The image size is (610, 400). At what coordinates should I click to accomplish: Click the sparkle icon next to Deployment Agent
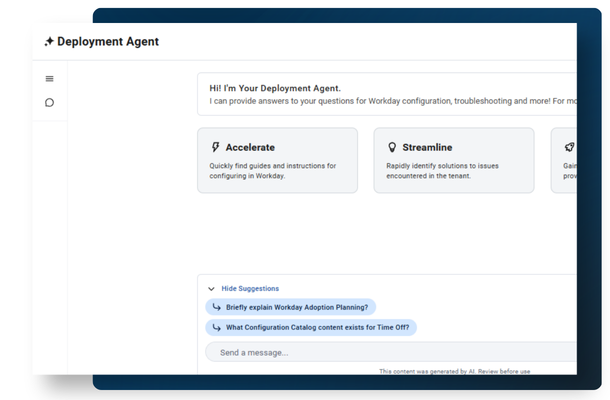pyautogui.click(x=49, y=41)
